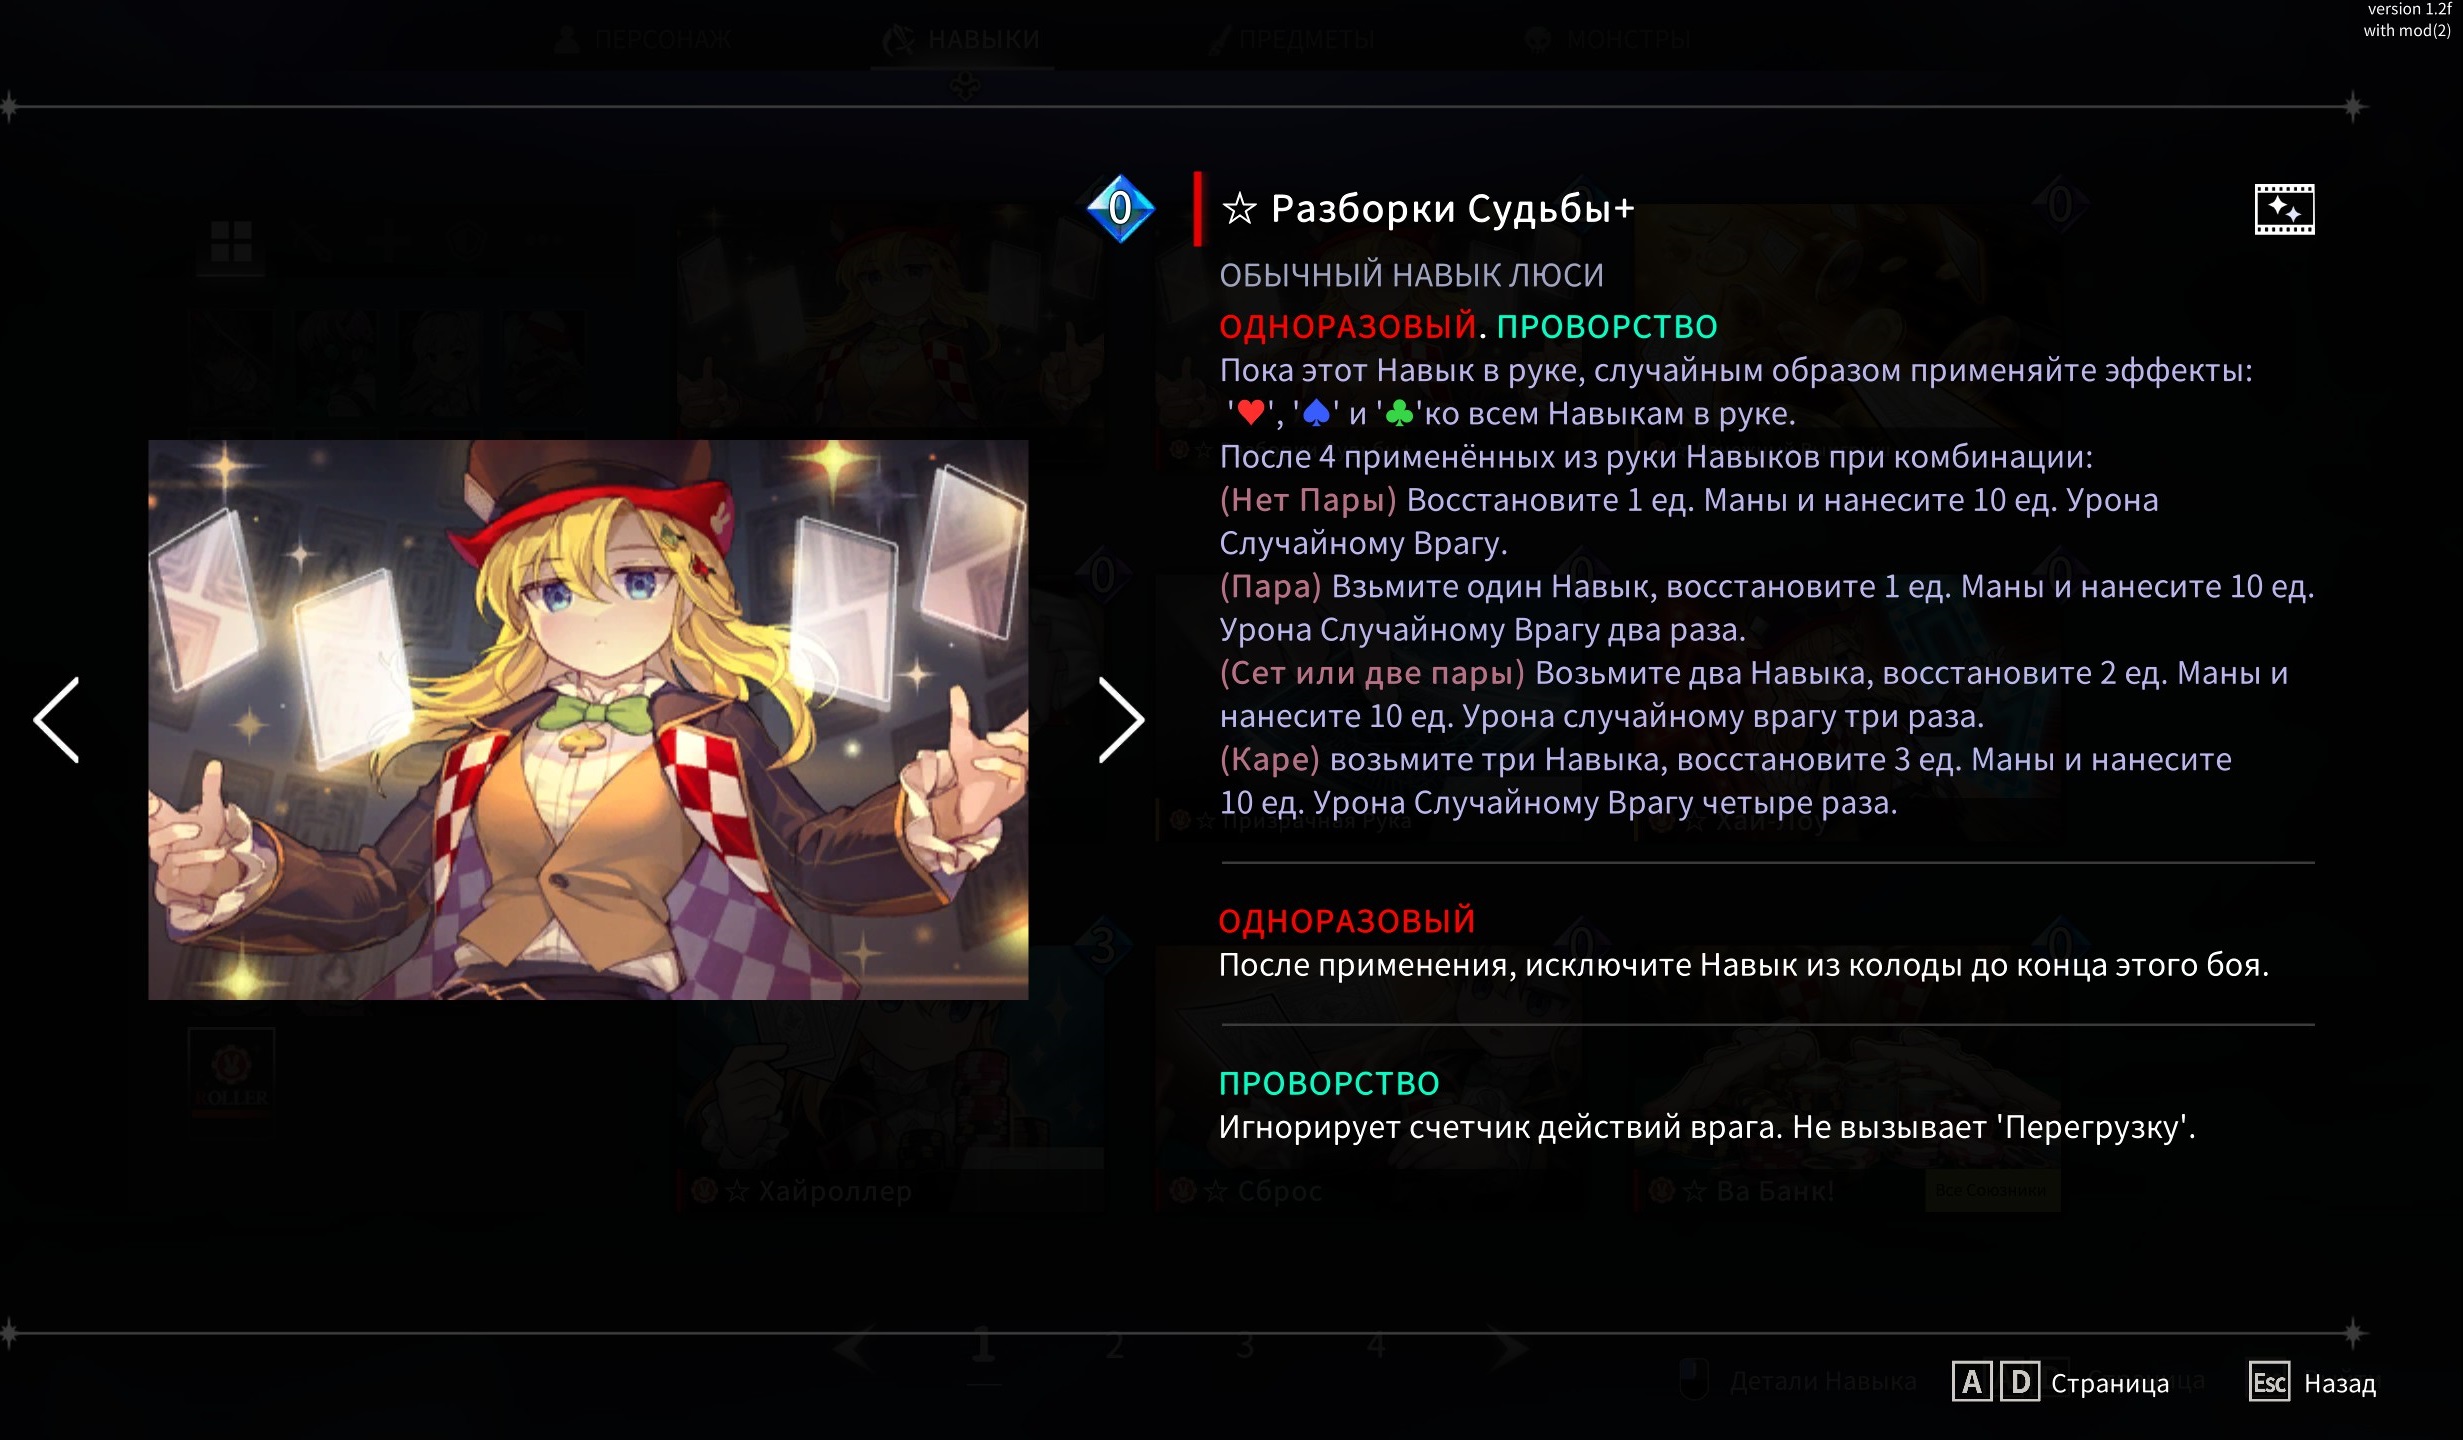Click the green club suit icon

tap(1399, 412)
